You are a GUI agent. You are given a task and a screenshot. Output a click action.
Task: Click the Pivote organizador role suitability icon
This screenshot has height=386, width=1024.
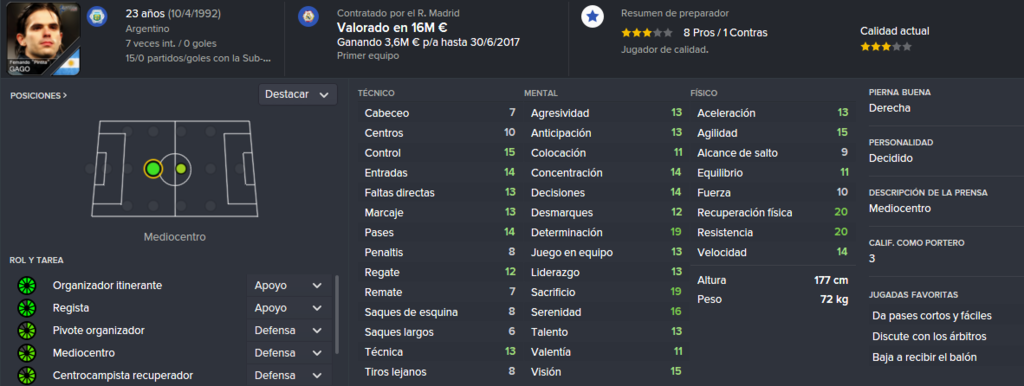click(27, 330)
